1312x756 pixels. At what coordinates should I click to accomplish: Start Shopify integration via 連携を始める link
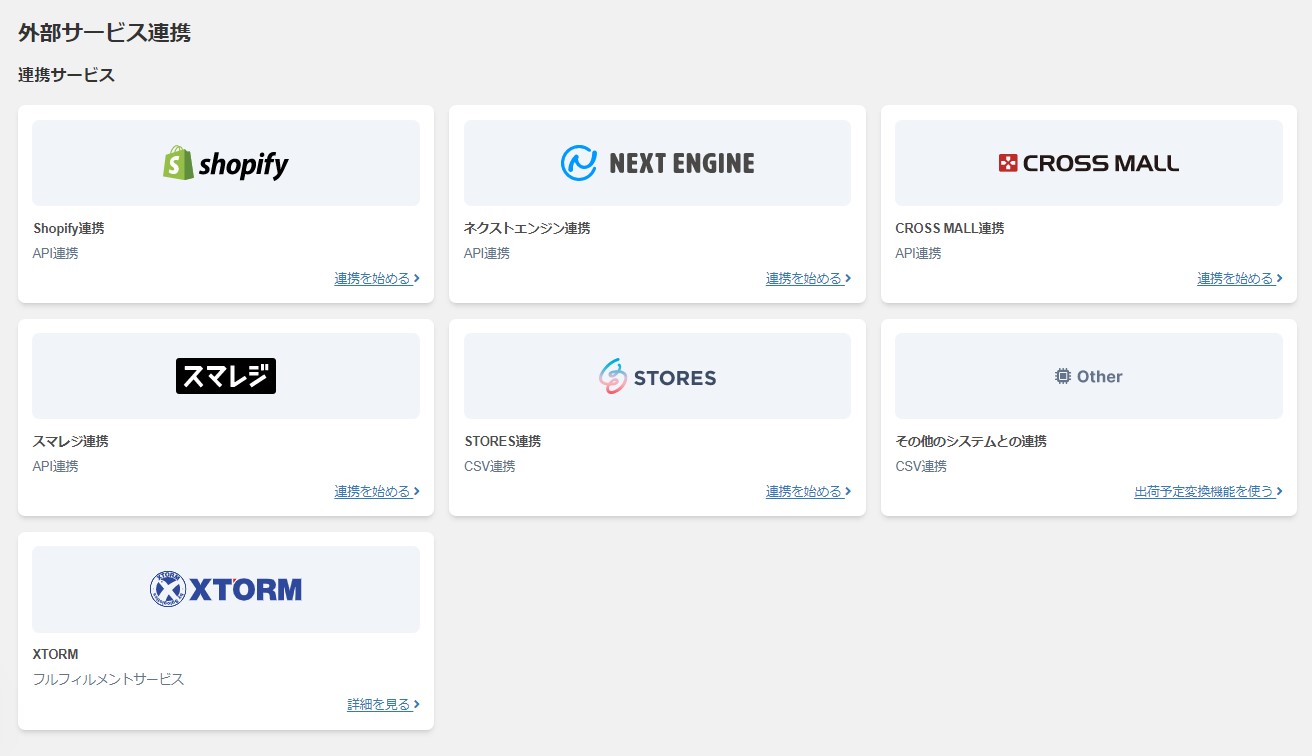pos(377,278)
